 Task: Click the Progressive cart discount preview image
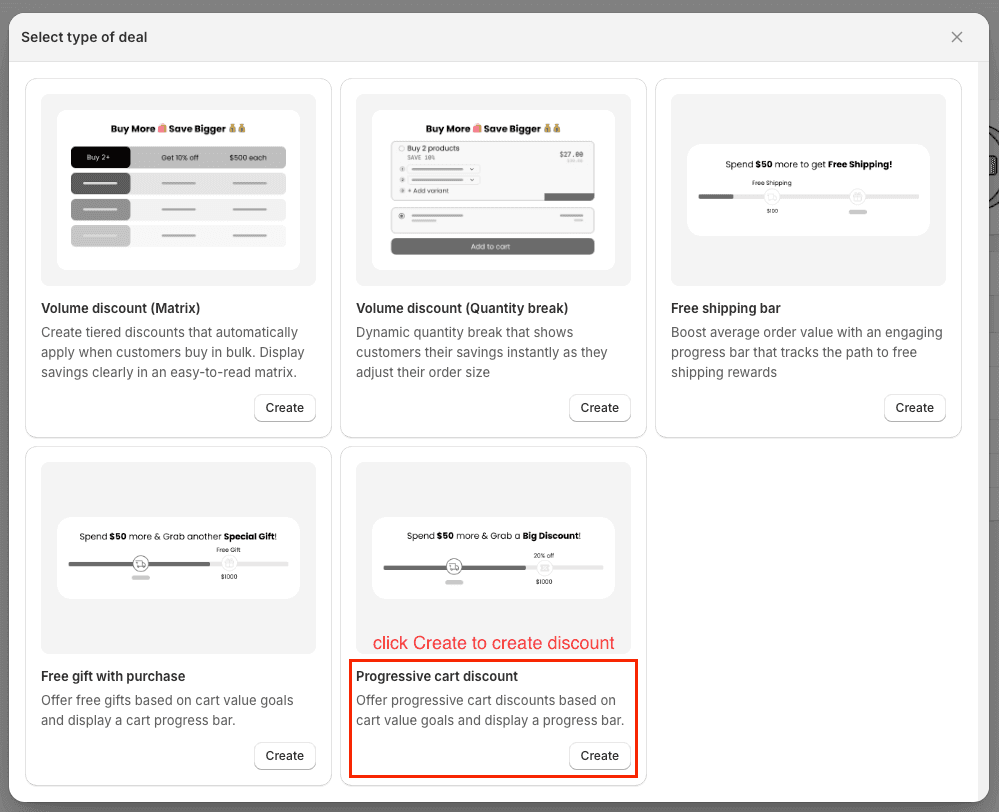click(493, 558)
